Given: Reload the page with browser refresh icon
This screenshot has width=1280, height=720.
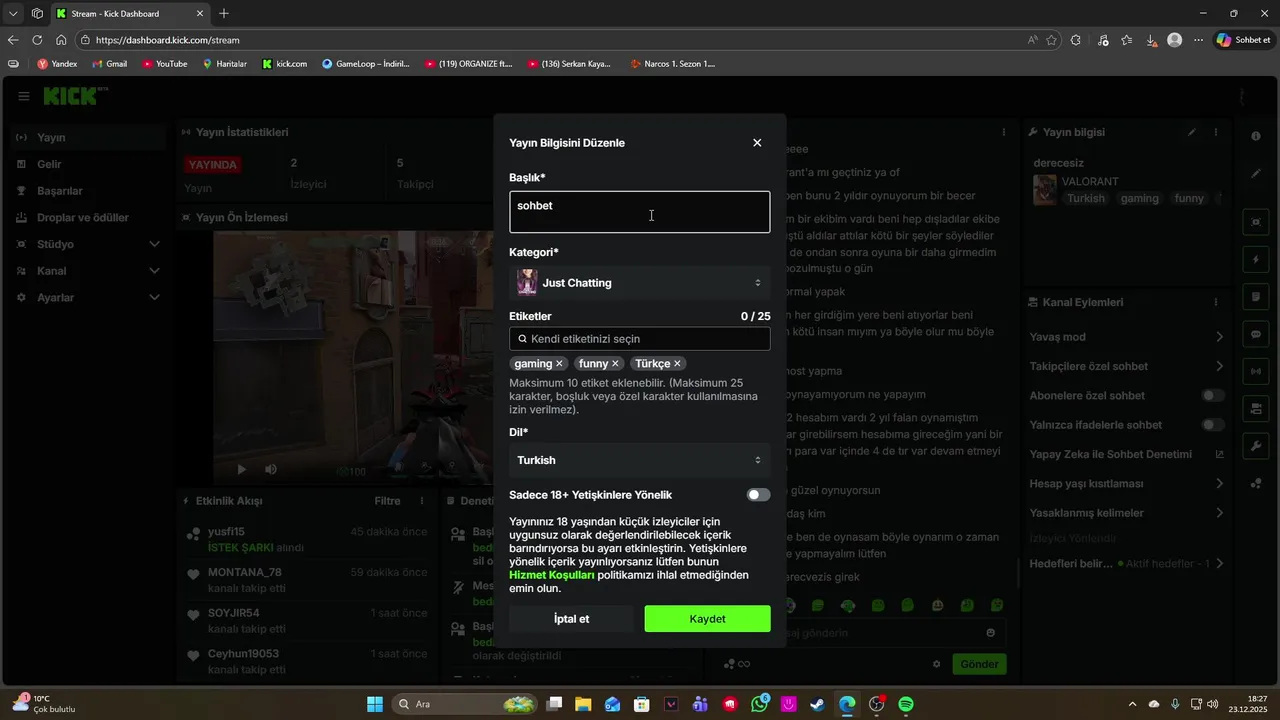Looking at the screenshot, I should [37, 40].
